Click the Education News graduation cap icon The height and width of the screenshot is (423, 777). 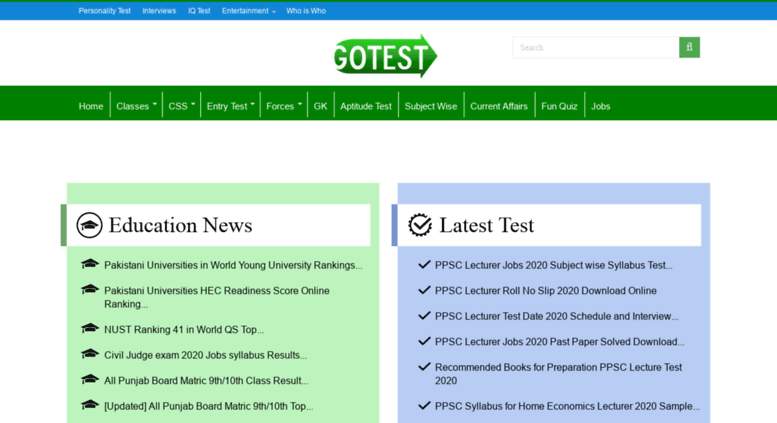point(89,225)
